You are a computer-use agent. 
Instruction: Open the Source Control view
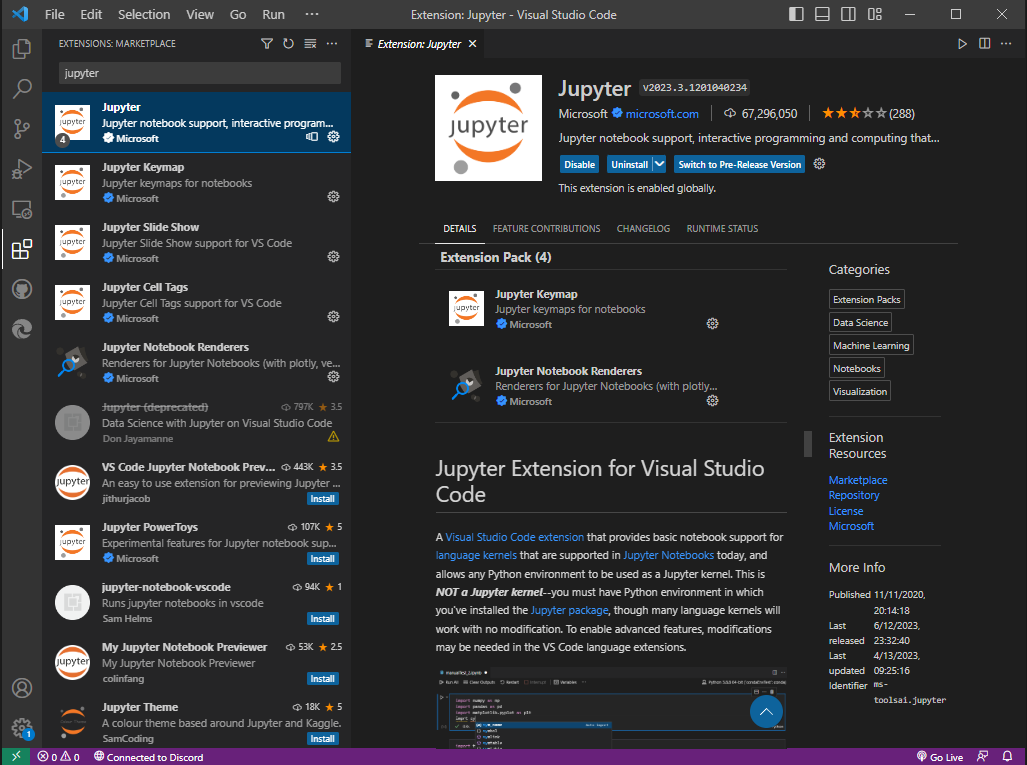tap(22, 129)
